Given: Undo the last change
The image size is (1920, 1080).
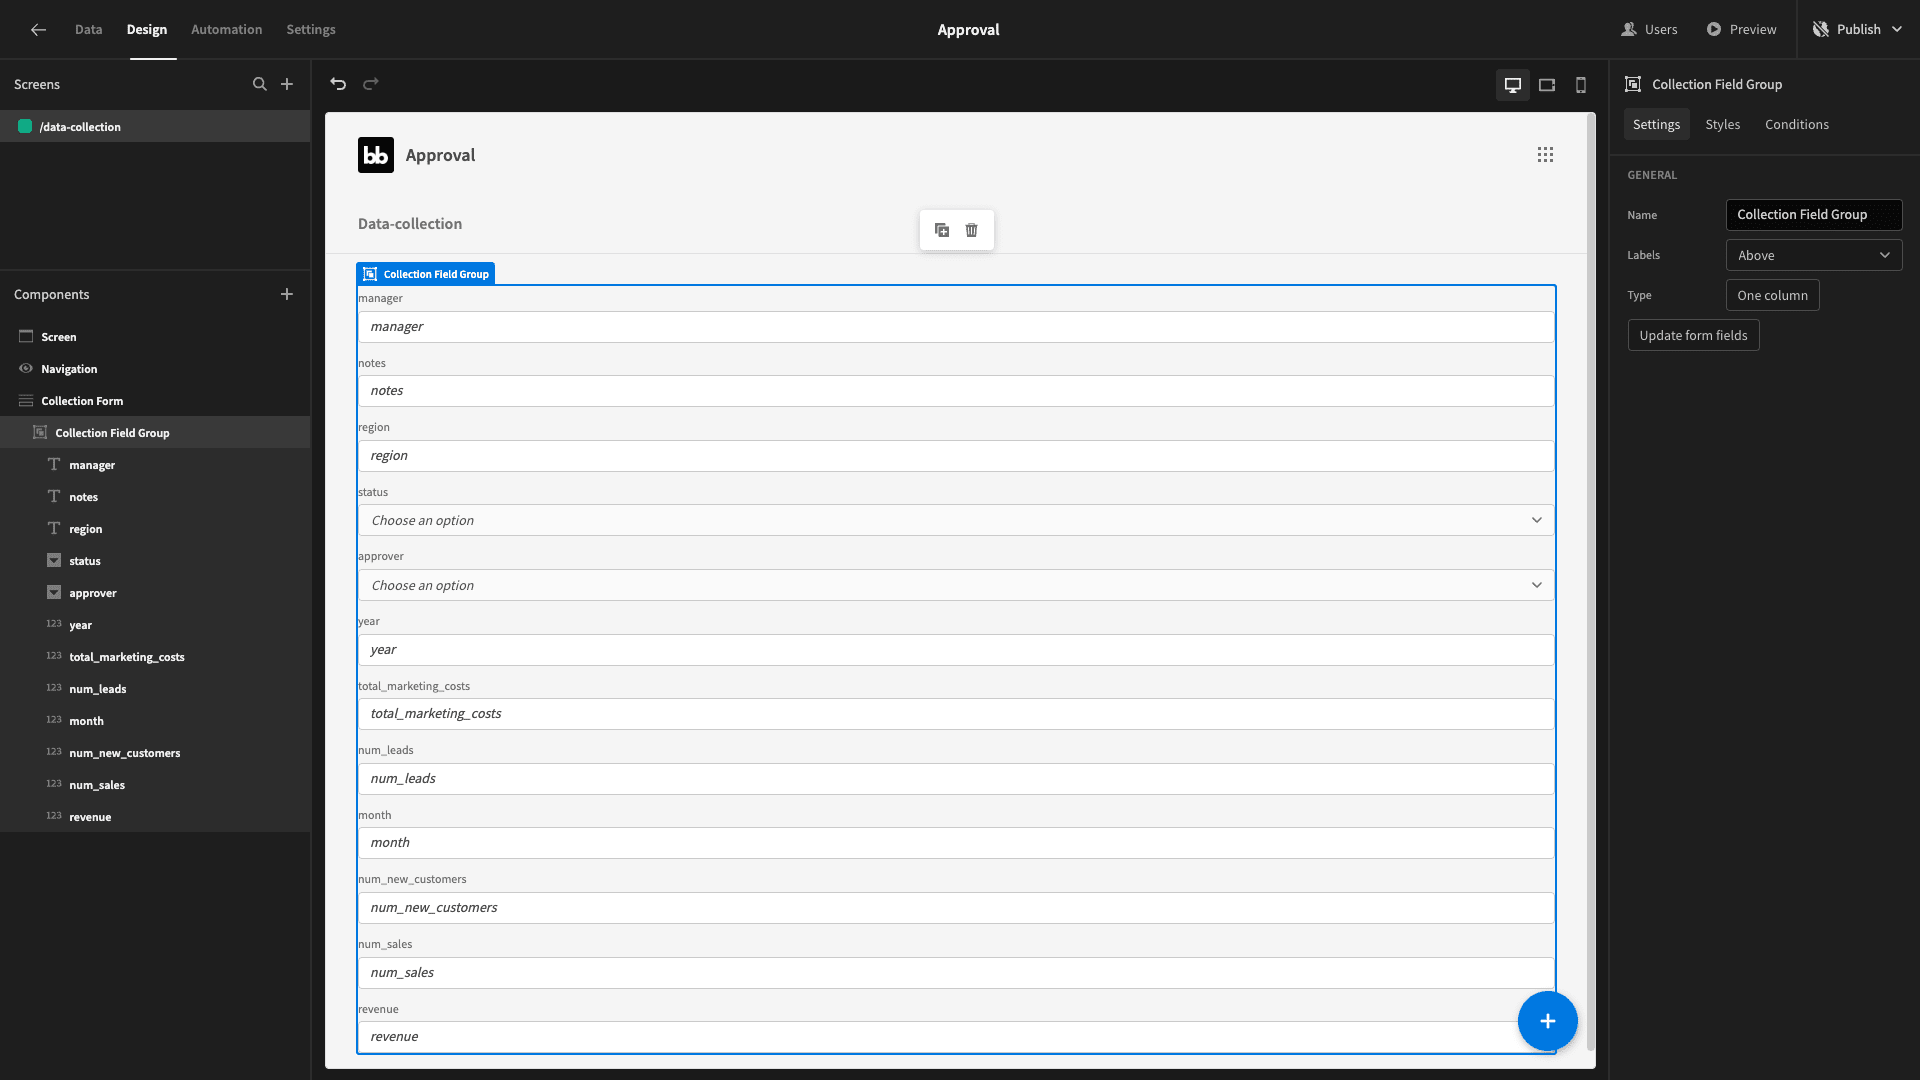Looking at the screenshot, I should click(338, 84).
